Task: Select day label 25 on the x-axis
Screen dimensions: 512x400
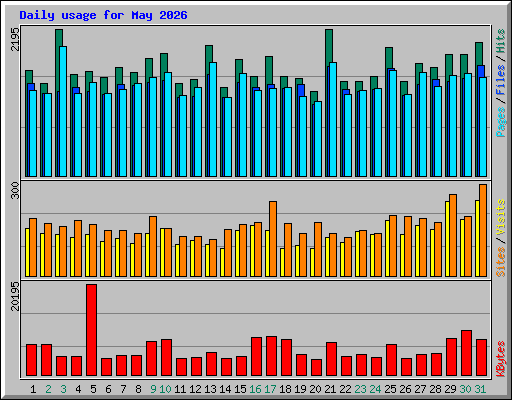Action: 390,389
